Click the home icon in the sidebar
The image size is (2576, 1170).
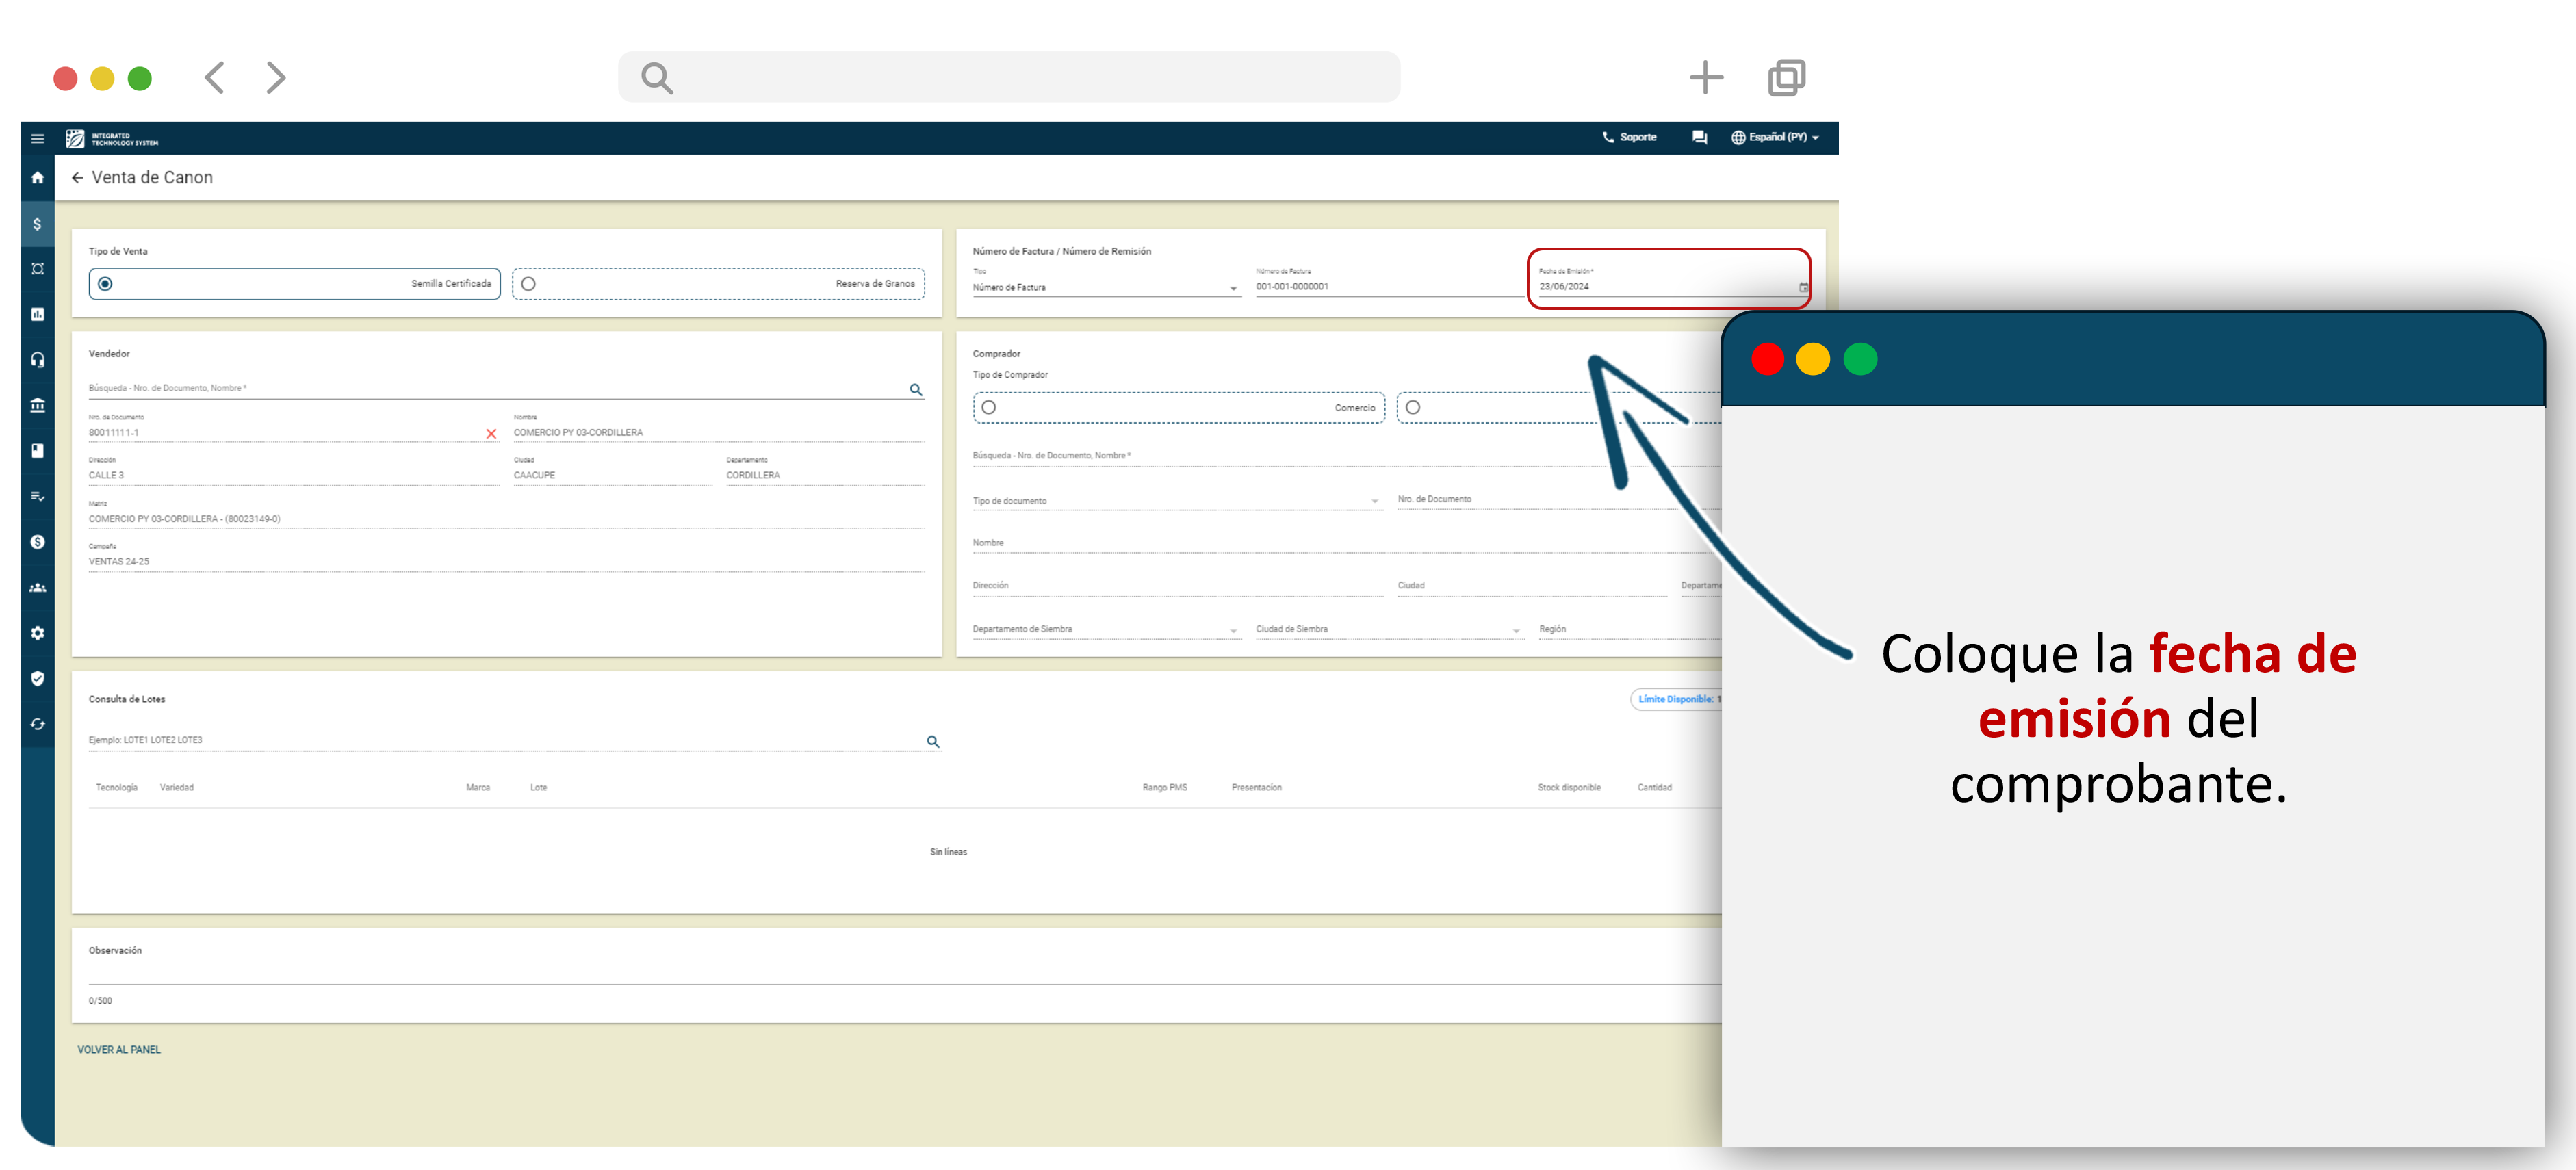click(x=37, y=178)
